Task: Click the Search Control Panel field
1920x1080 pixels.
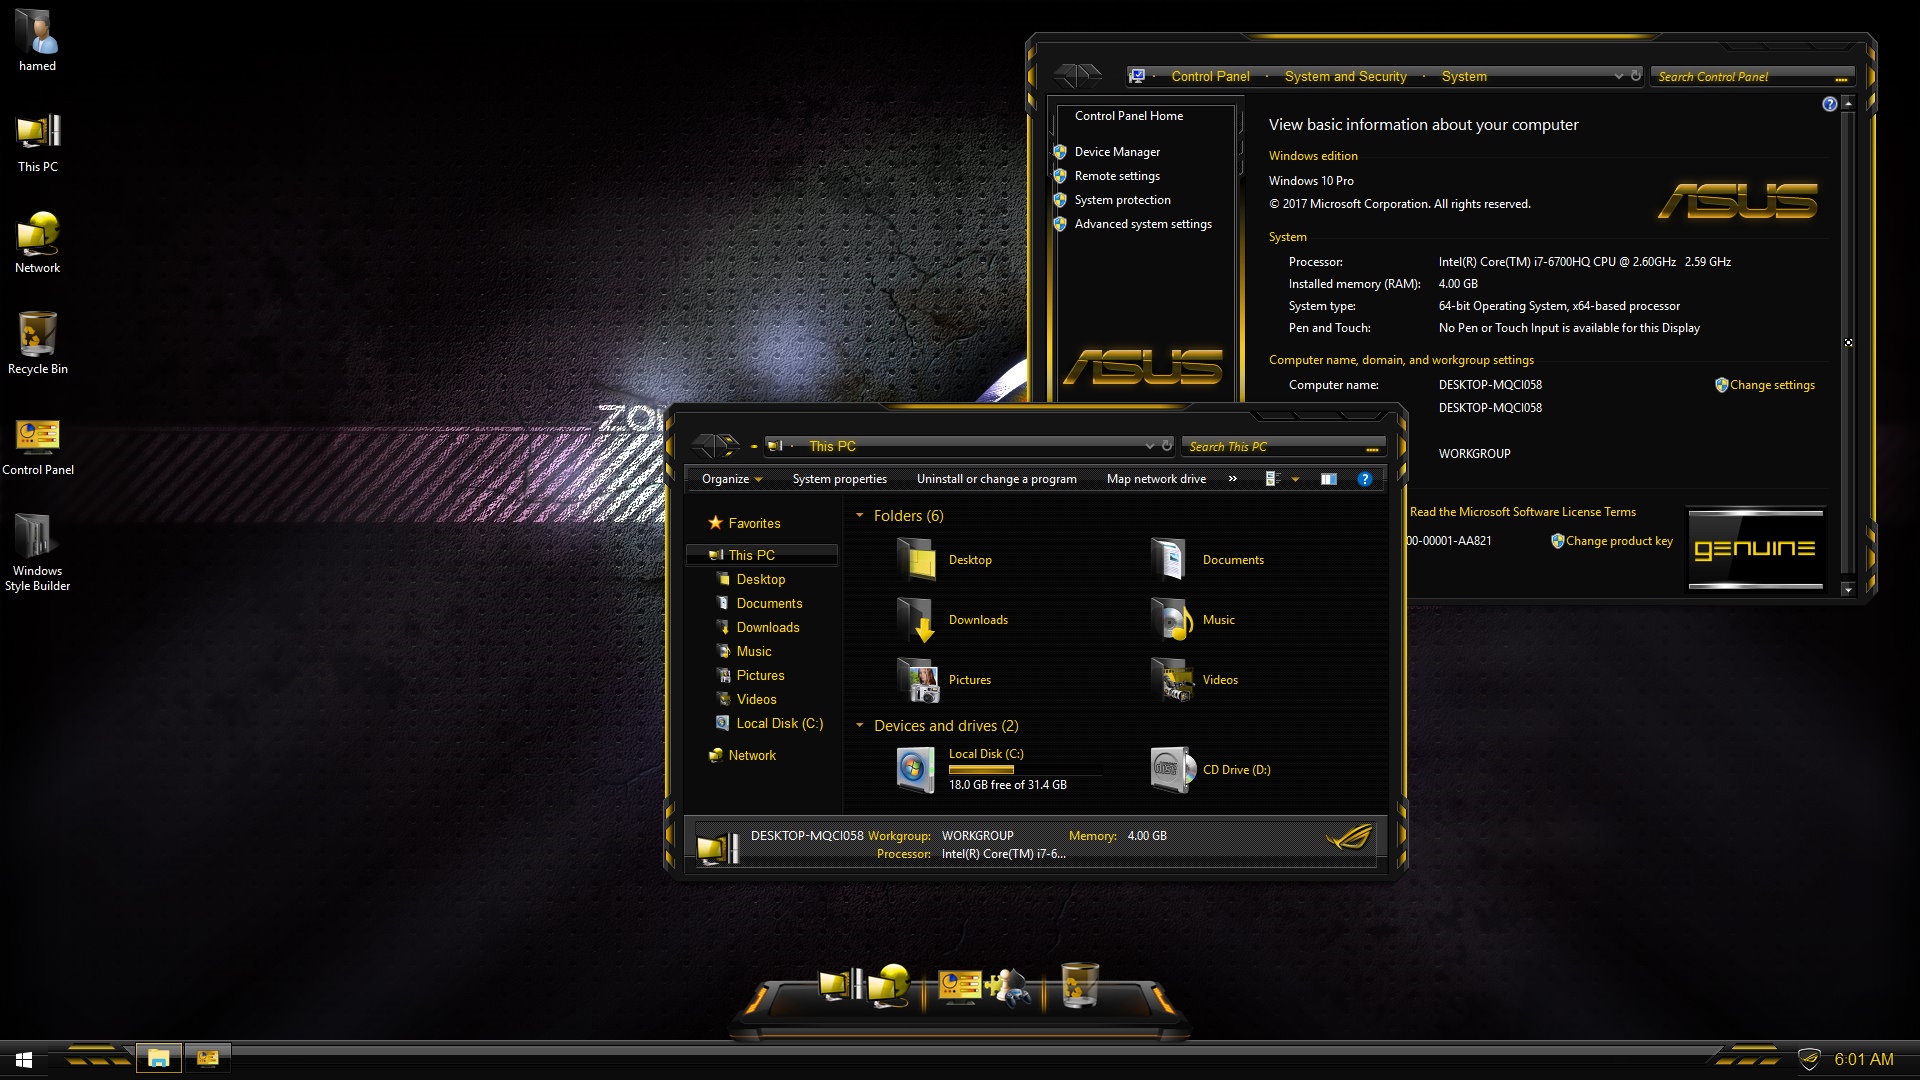Action: tap(1740, 77)
